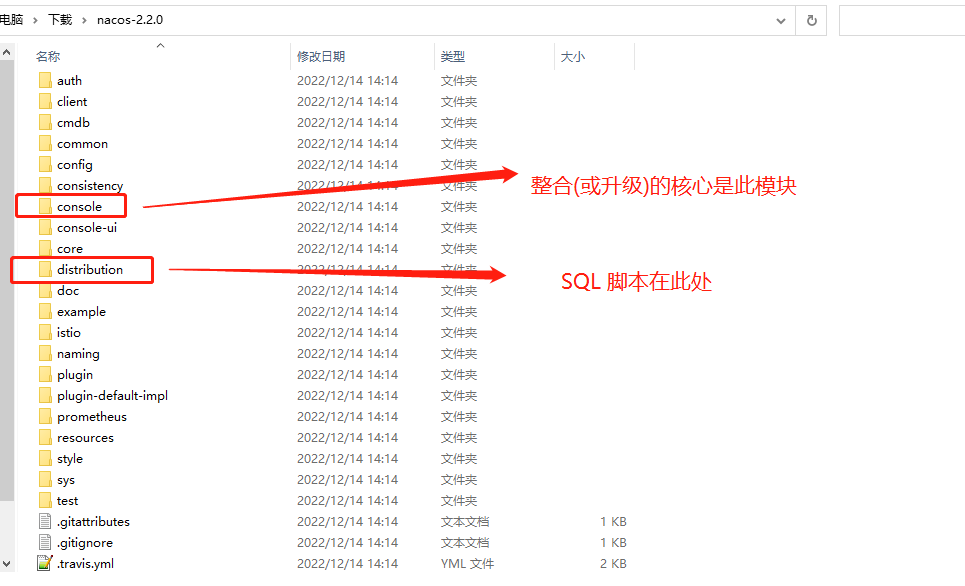Click the .travis.yml file icon
965x586 pixels.
click(x=45, y=563)
